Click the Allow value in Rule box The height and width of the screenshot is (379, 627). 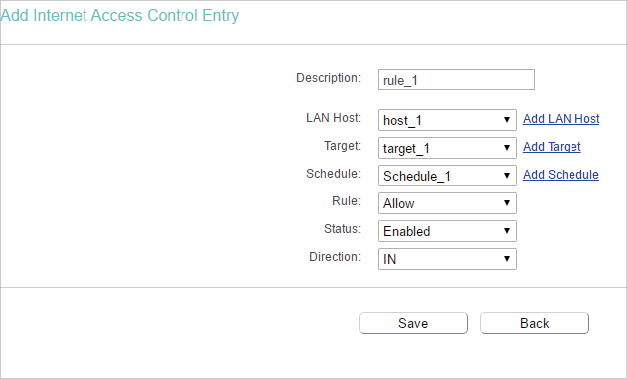399,203
